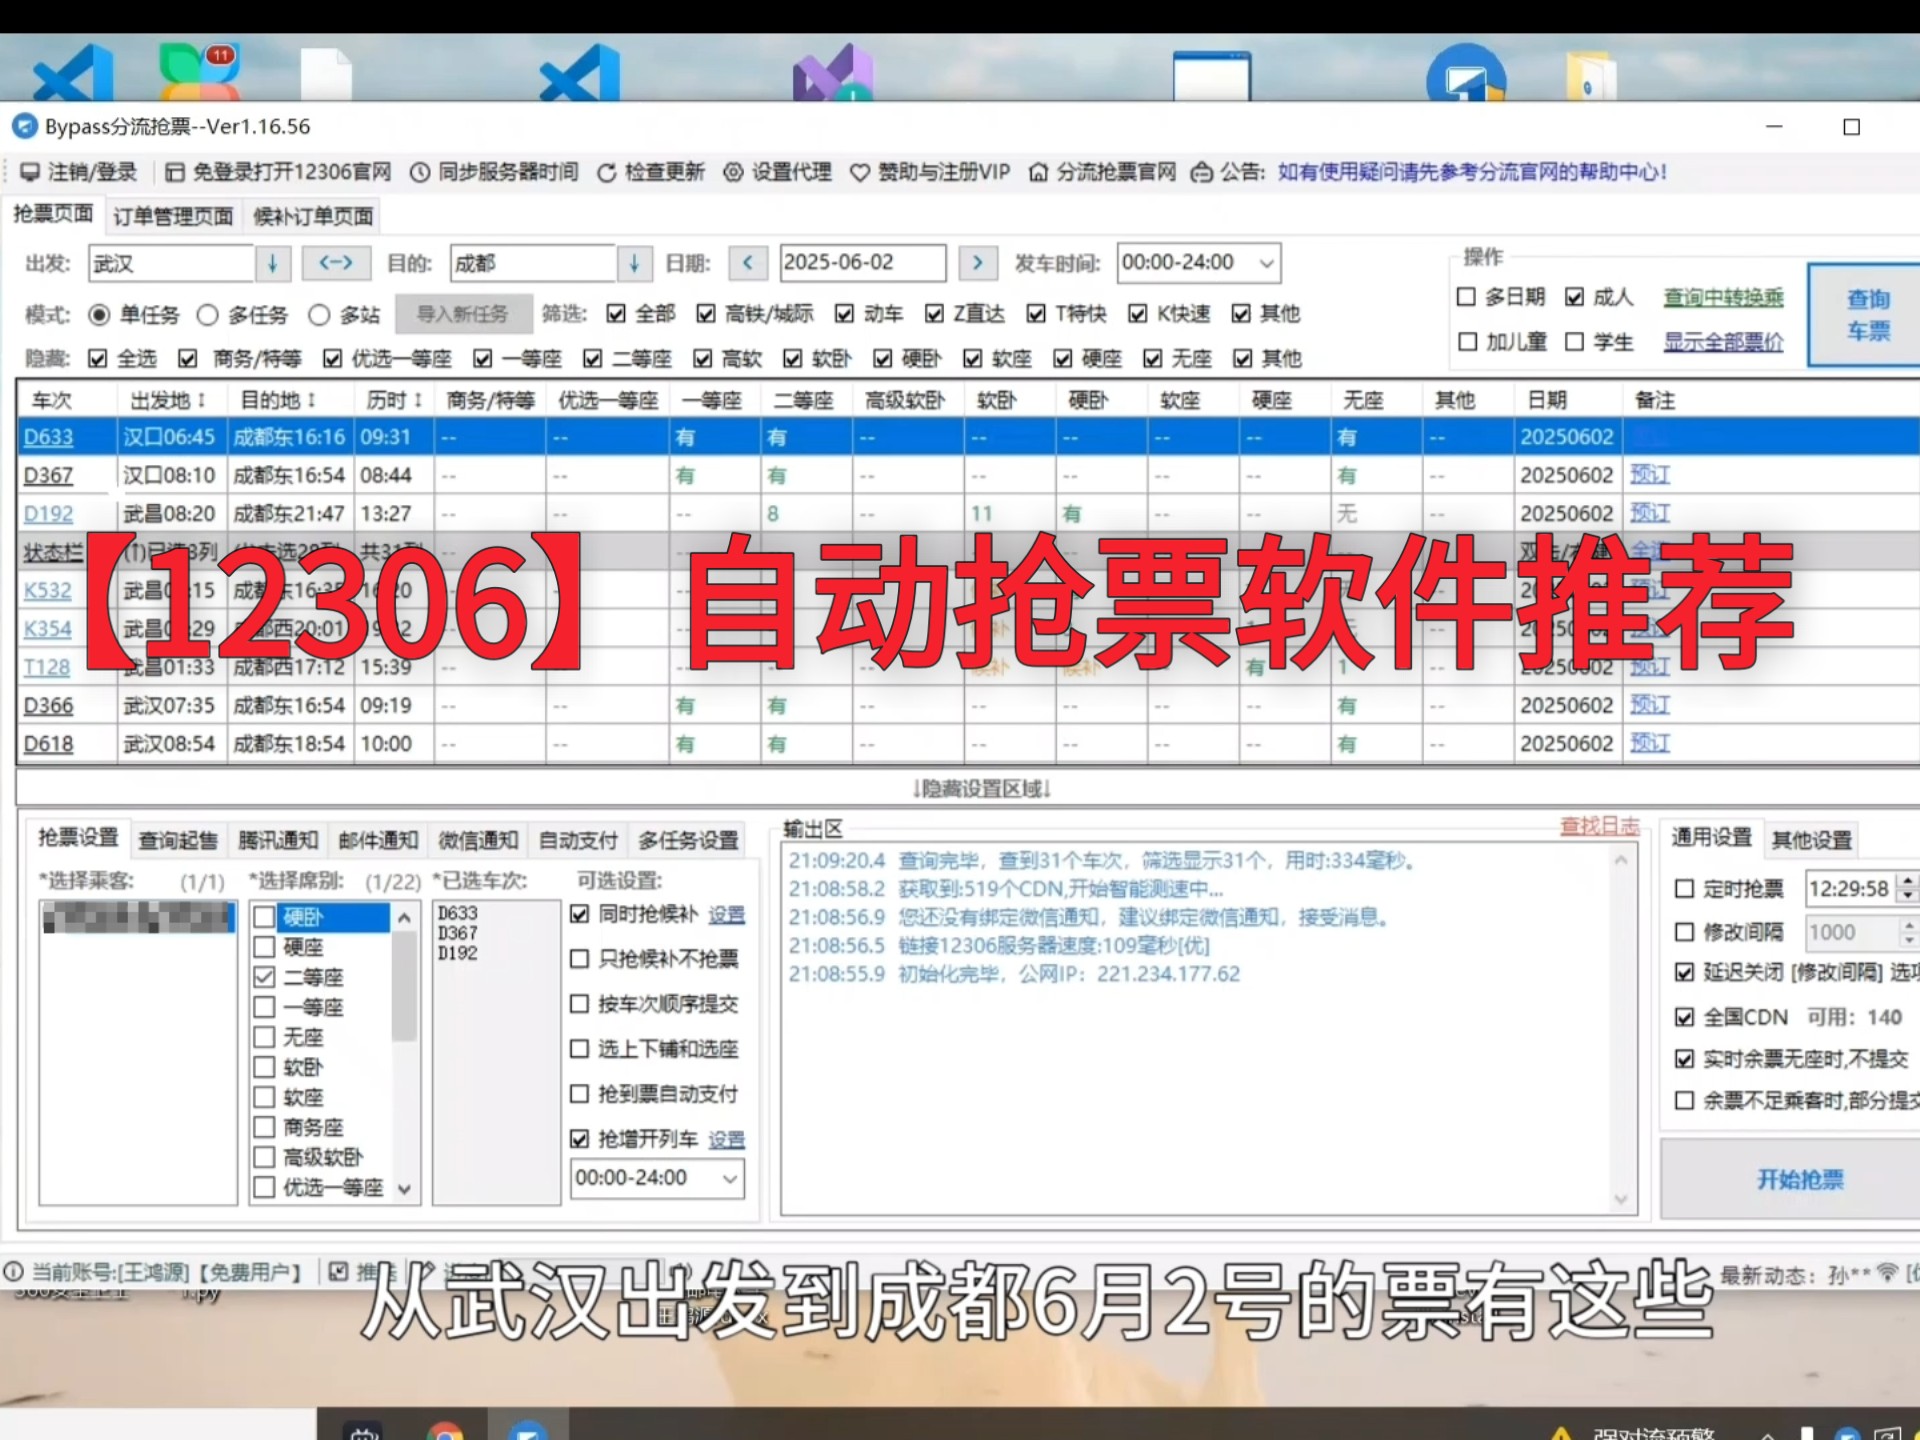Select the 单任务 radio button
Screen dimensions: 1920x1440
98,315
